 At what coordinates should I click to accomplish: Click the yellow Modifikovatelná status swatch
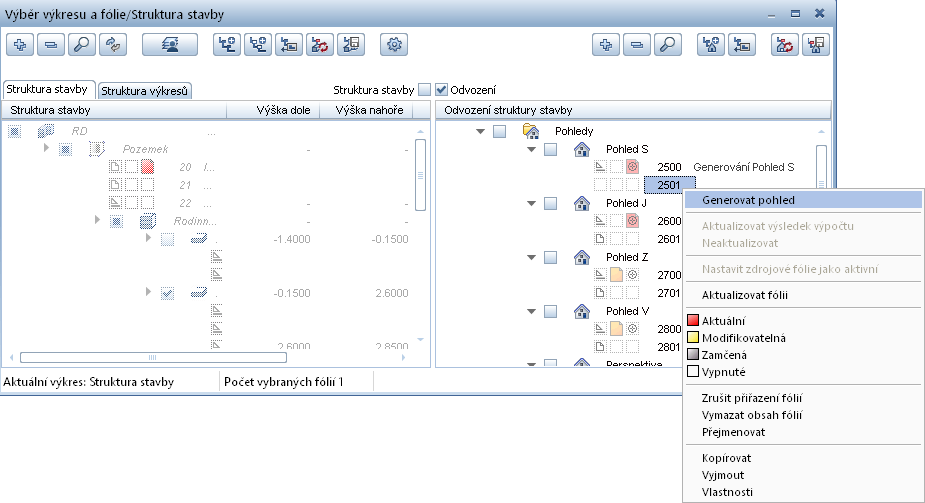point(693,338)
